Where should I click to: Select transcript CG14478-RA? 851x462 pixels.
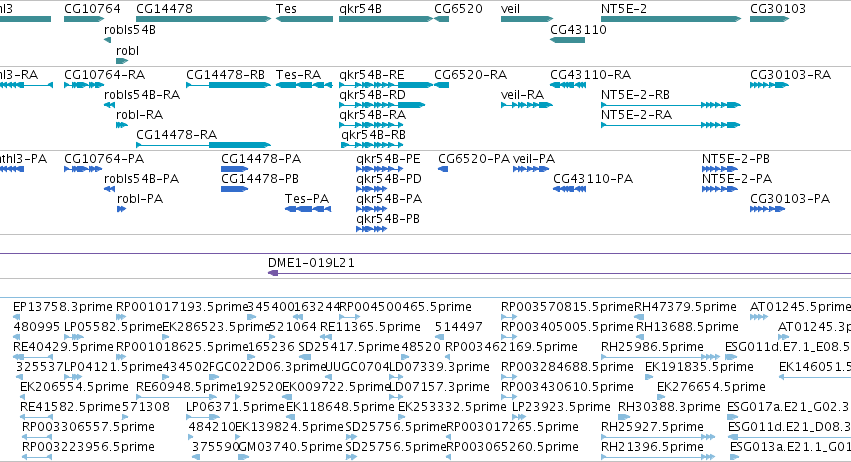click(176, 135)
